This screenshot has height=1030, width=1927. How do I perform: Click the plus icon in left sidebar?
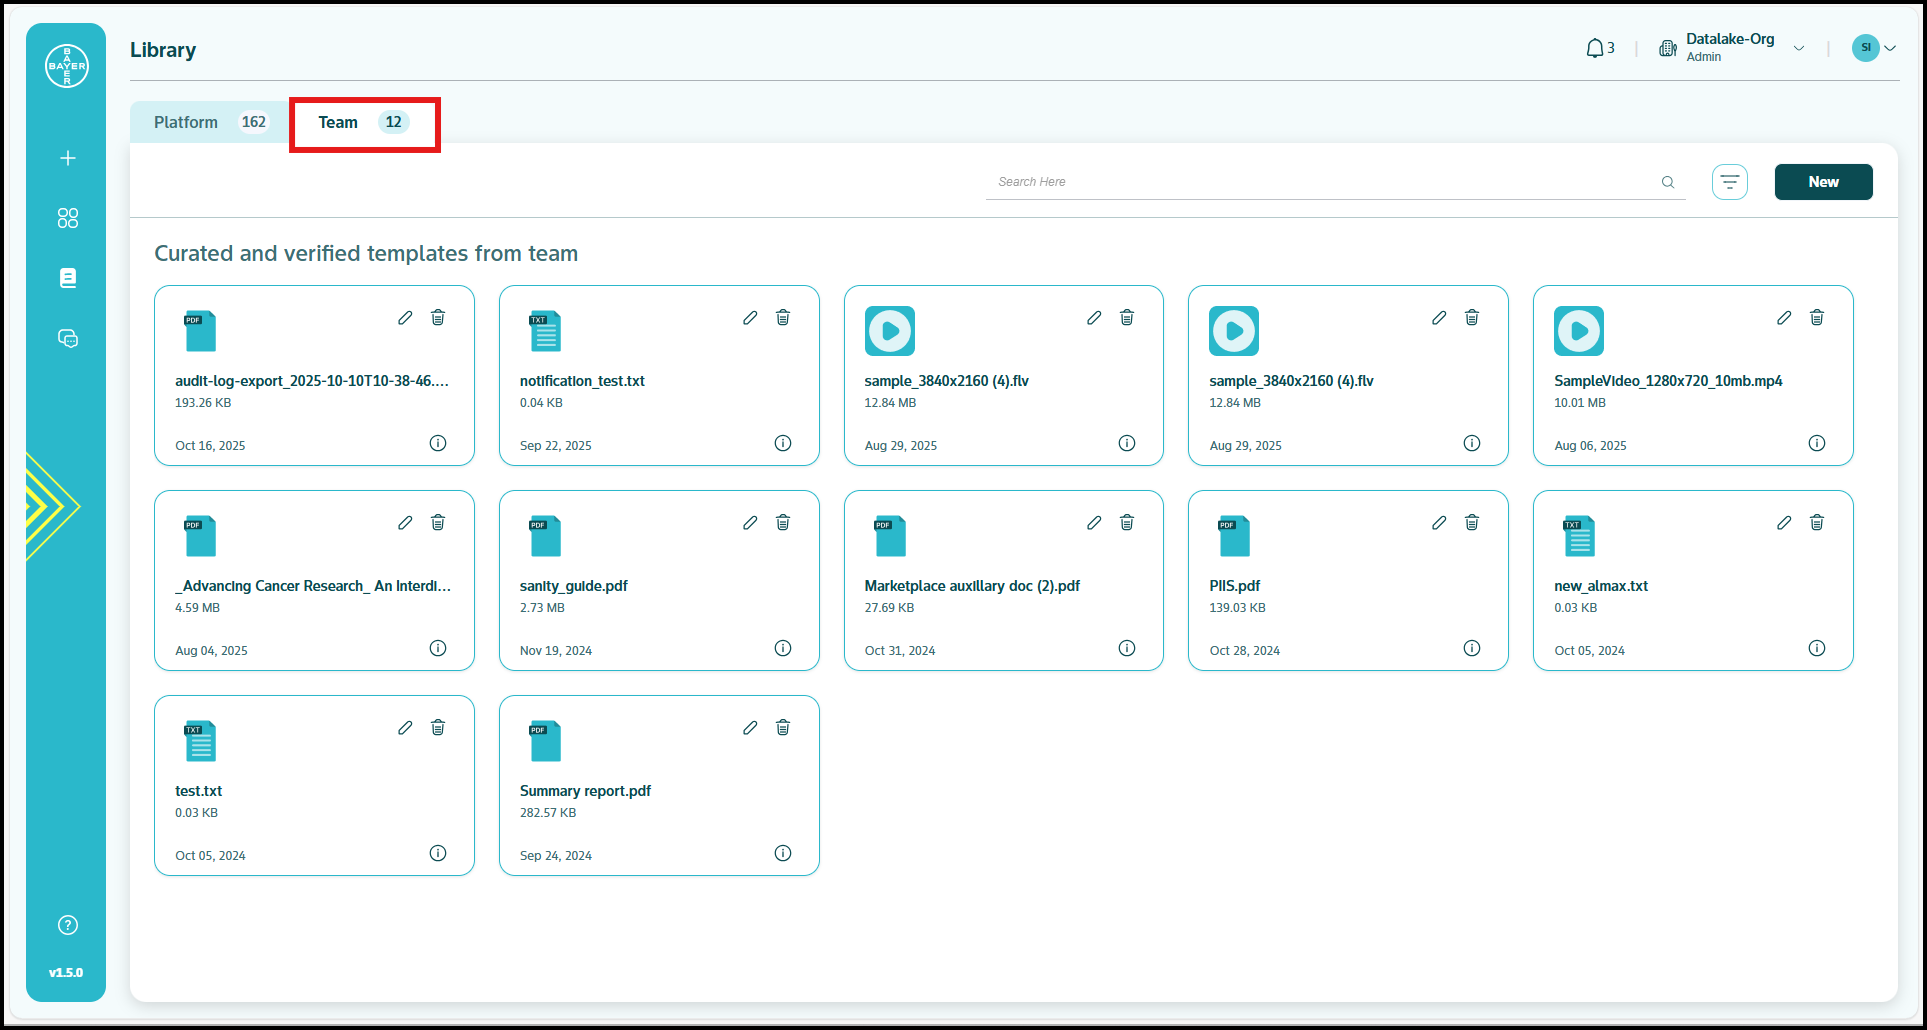point(67,158)
